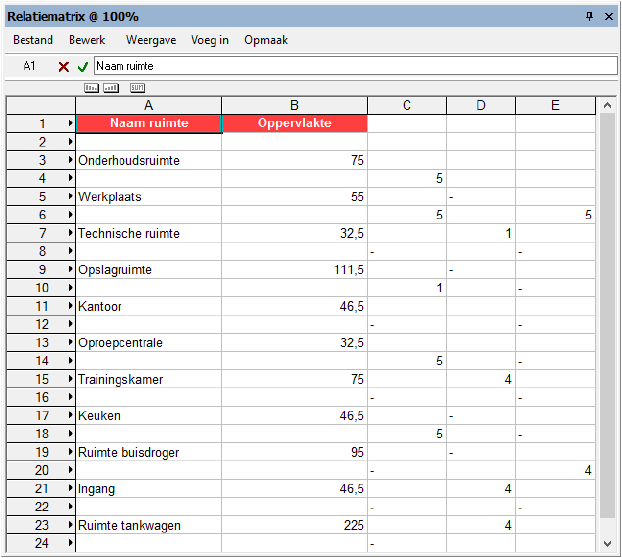The image size is (622, 558).
Task: Expand the row 3 arrow marker
Action: [x=70, y=160]
